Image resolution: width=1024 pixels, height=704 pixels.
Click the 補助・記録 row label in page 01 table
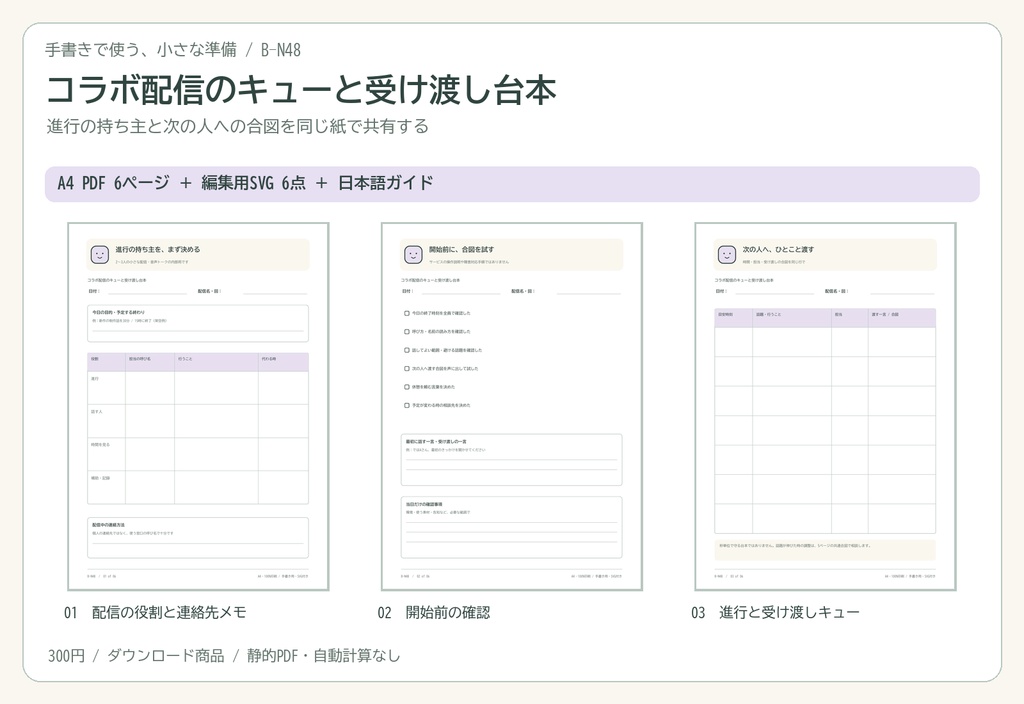[100, 478]
